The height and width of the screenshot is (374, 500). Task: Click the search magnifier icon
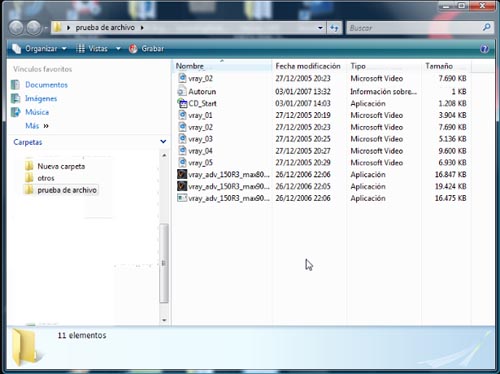486,27
